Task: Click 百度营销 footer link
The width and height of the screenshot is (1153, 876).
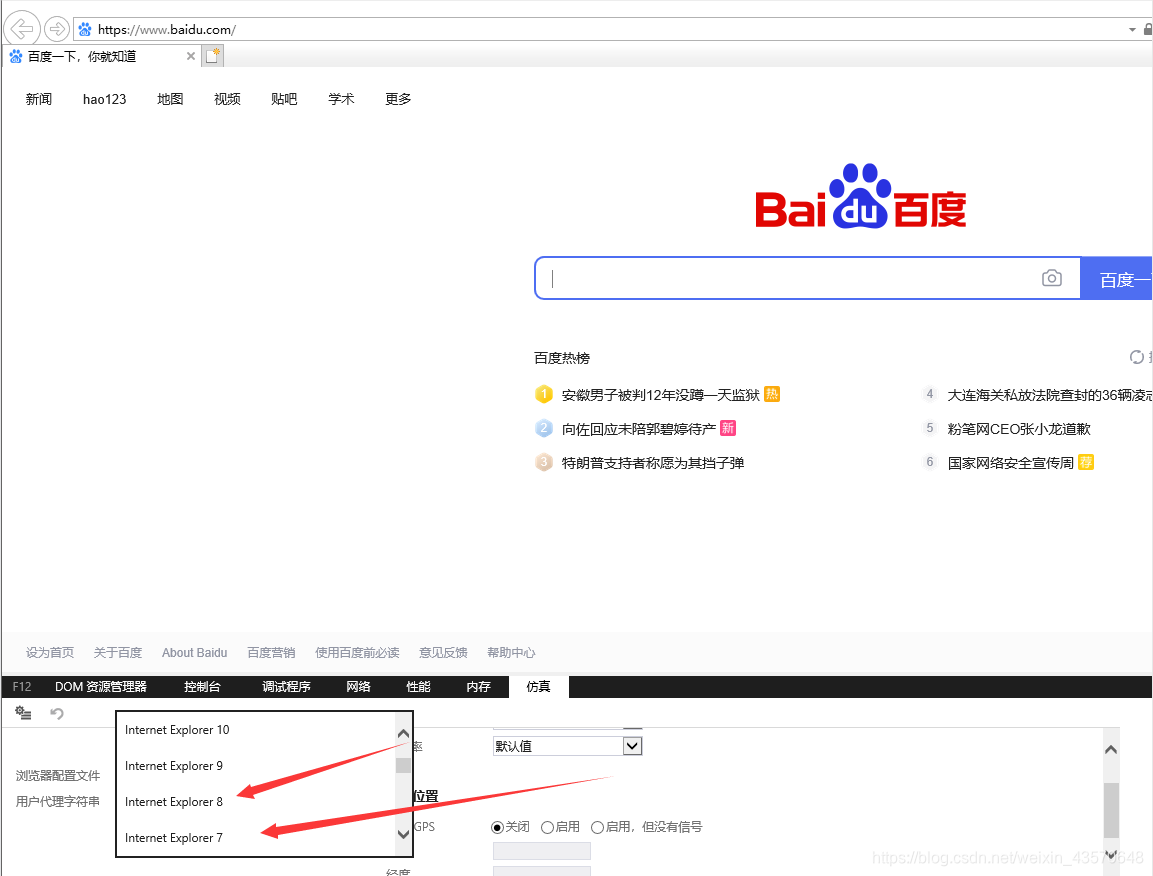Action: pyautogui.click(x=271, y=652)
